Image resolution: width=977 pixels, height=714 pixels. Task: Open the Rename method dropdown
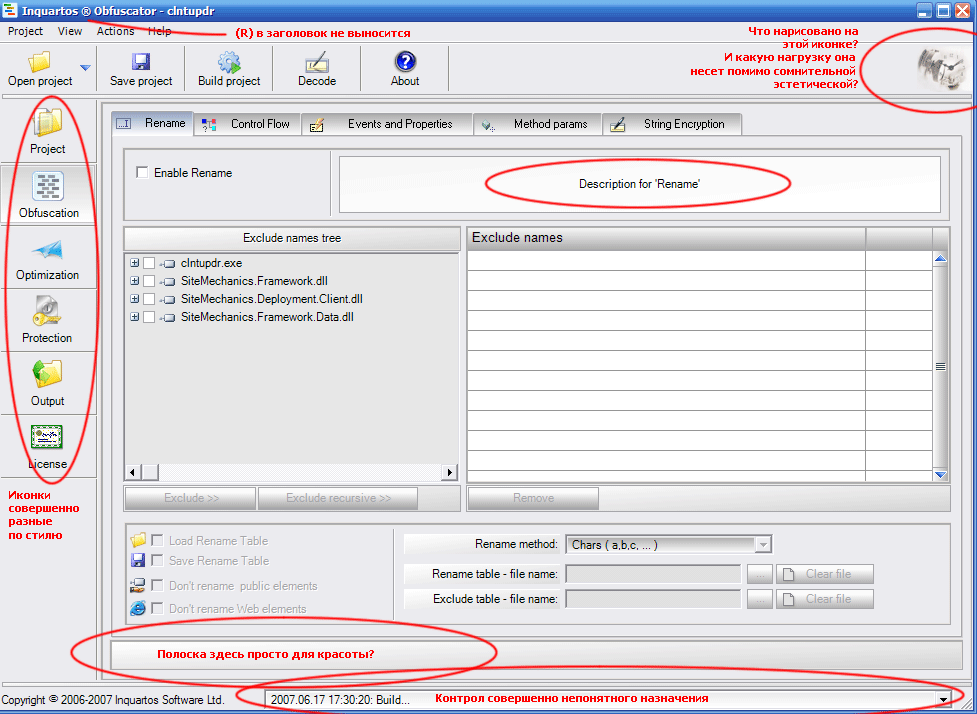coord(763,545)
